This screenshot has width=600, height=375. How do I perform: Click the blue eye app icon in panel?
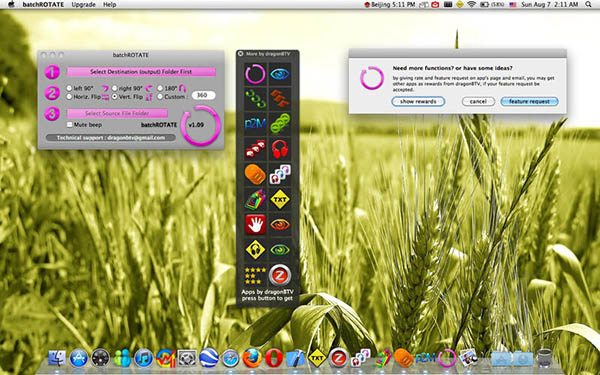click(x=280, y=74)
